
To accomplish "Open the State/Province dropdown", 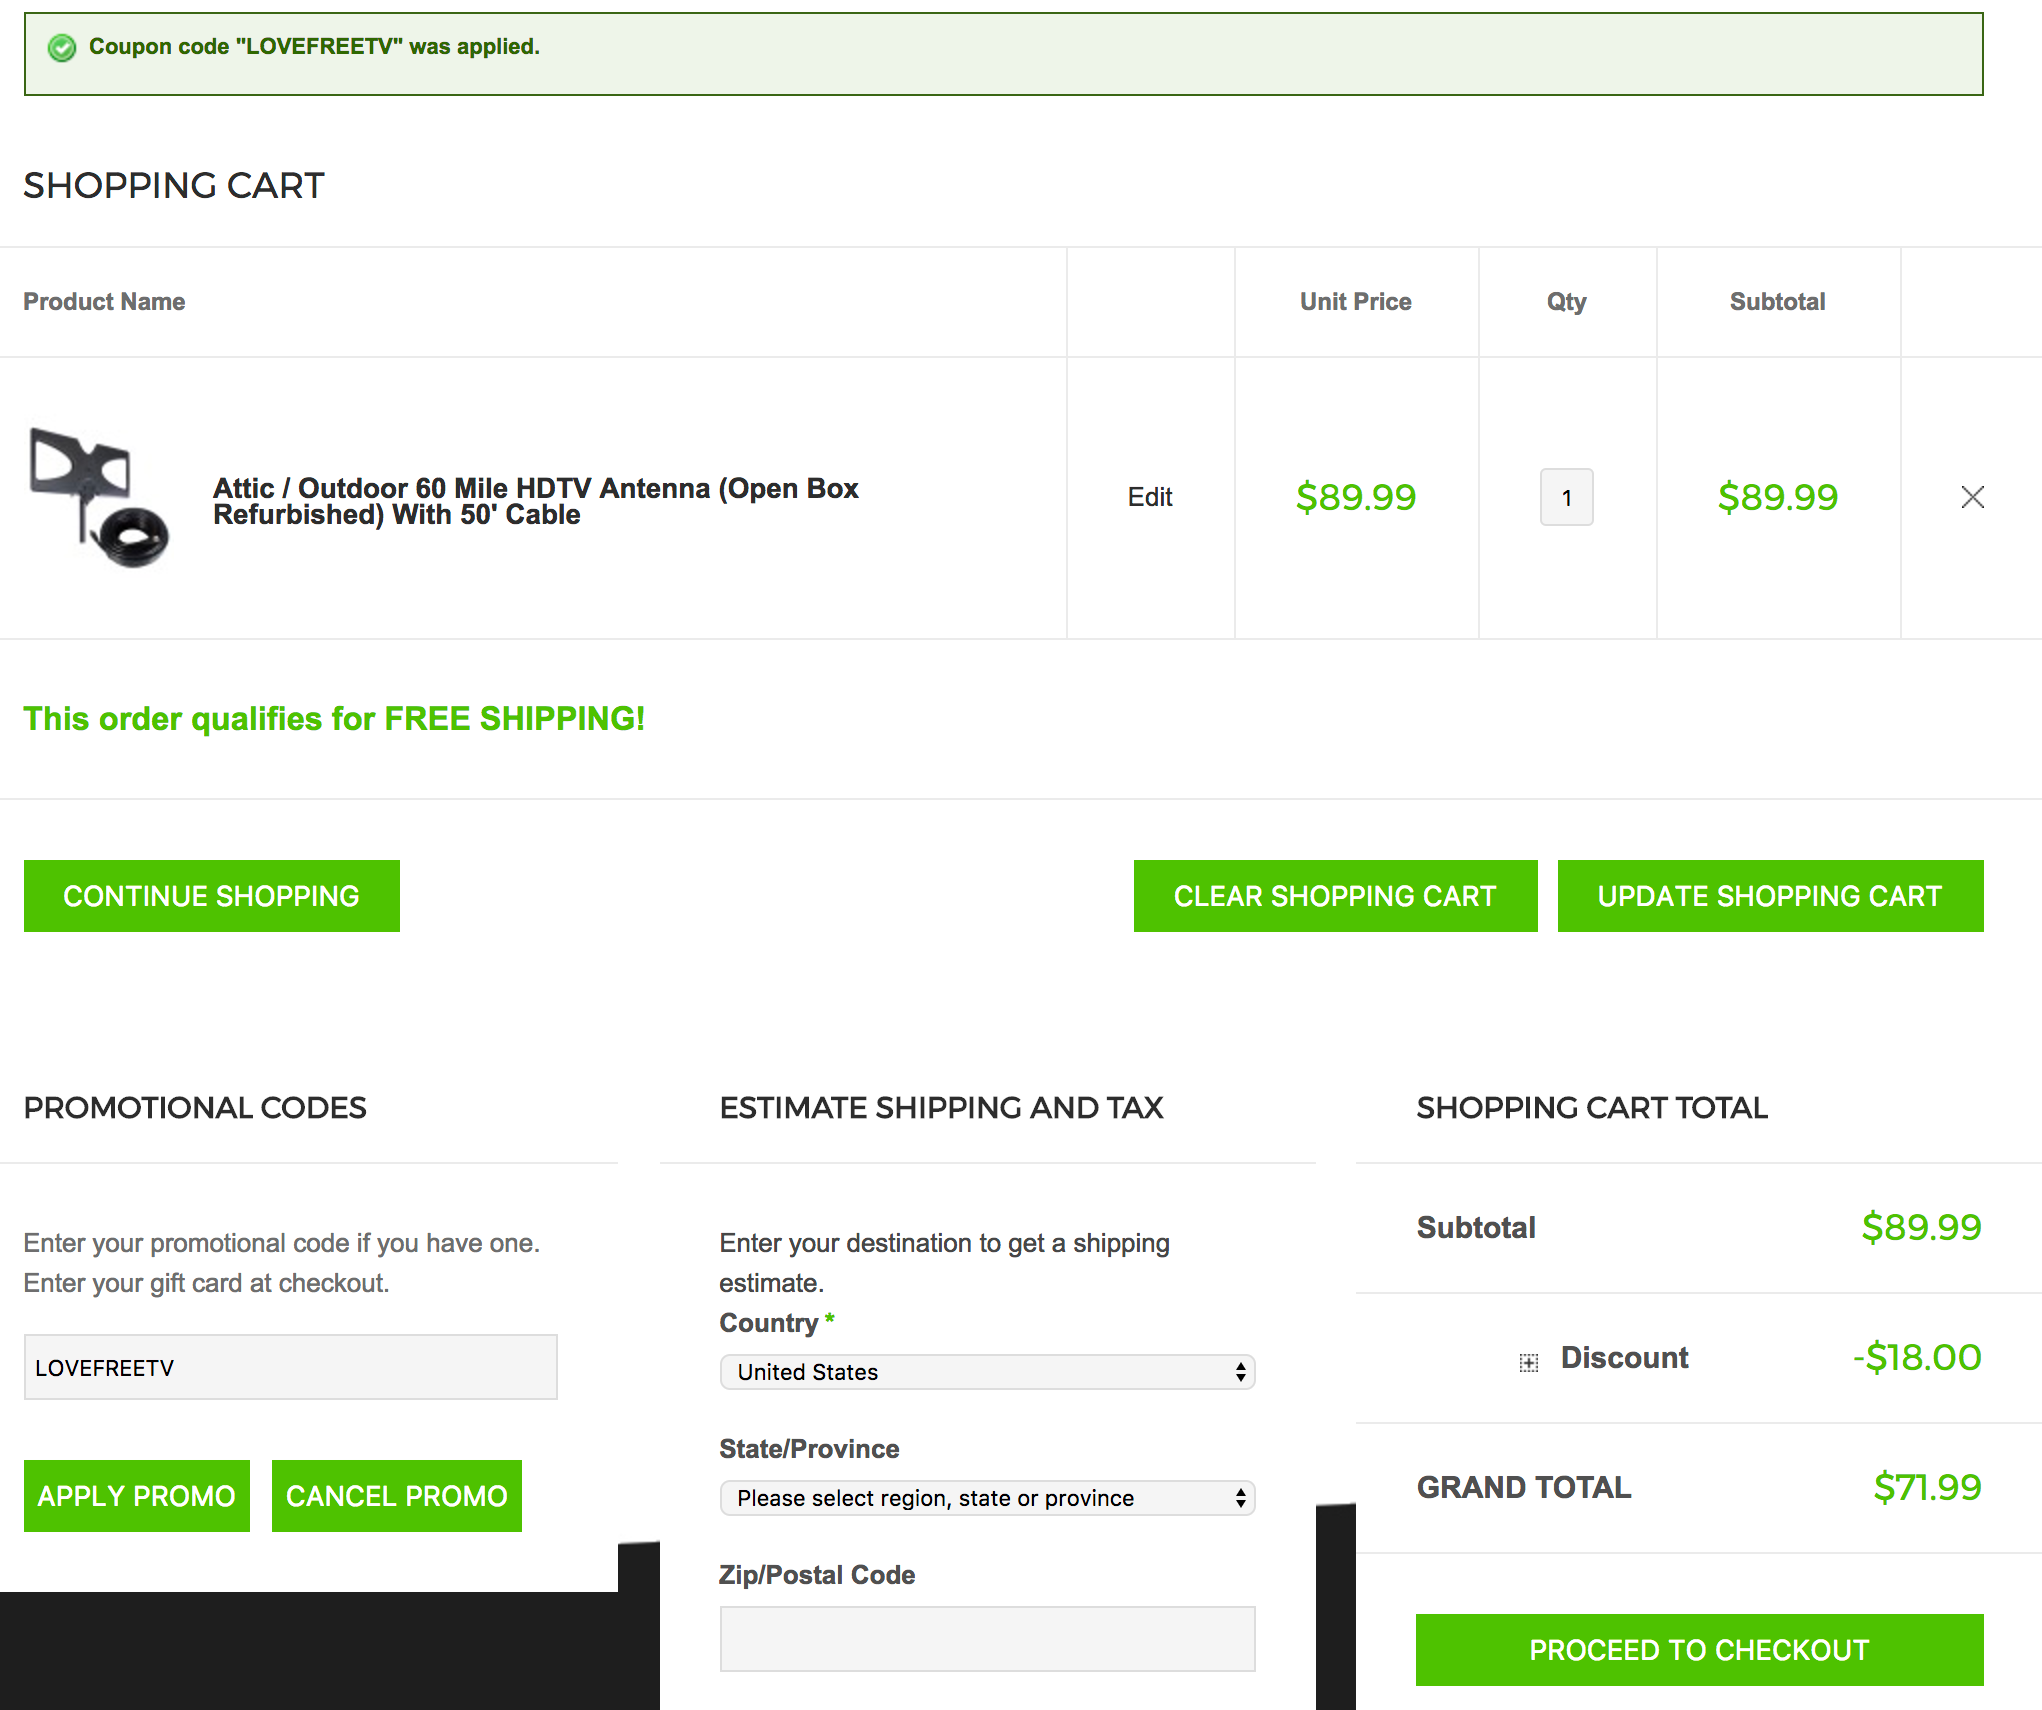I will [x=986, y=1498].
